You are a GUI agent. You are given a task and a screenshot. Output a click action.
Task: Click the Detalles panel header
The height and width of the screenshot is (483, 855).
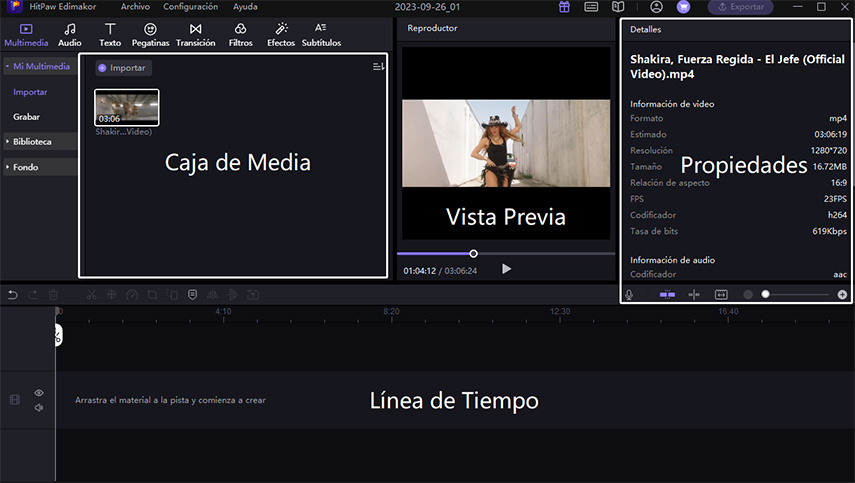tap(646, 29)
